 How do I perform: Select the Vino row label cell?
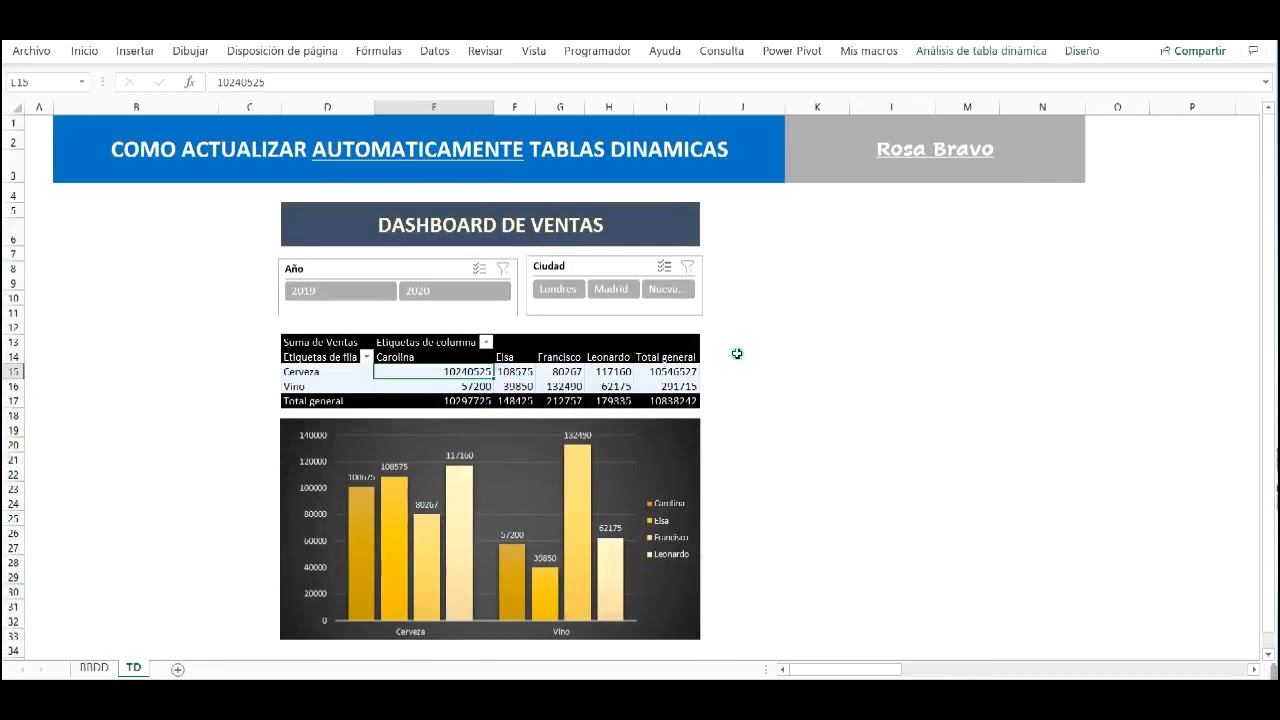click(x=327, y=386)
